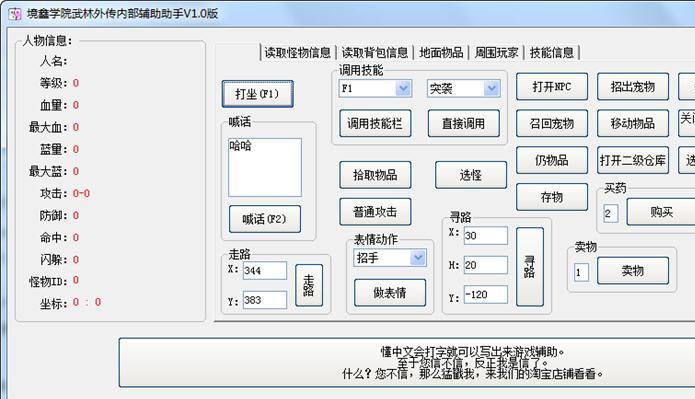Screen dimensions: 695x399
Task: Click the 人名 label
Action: (x=53, y=61)
